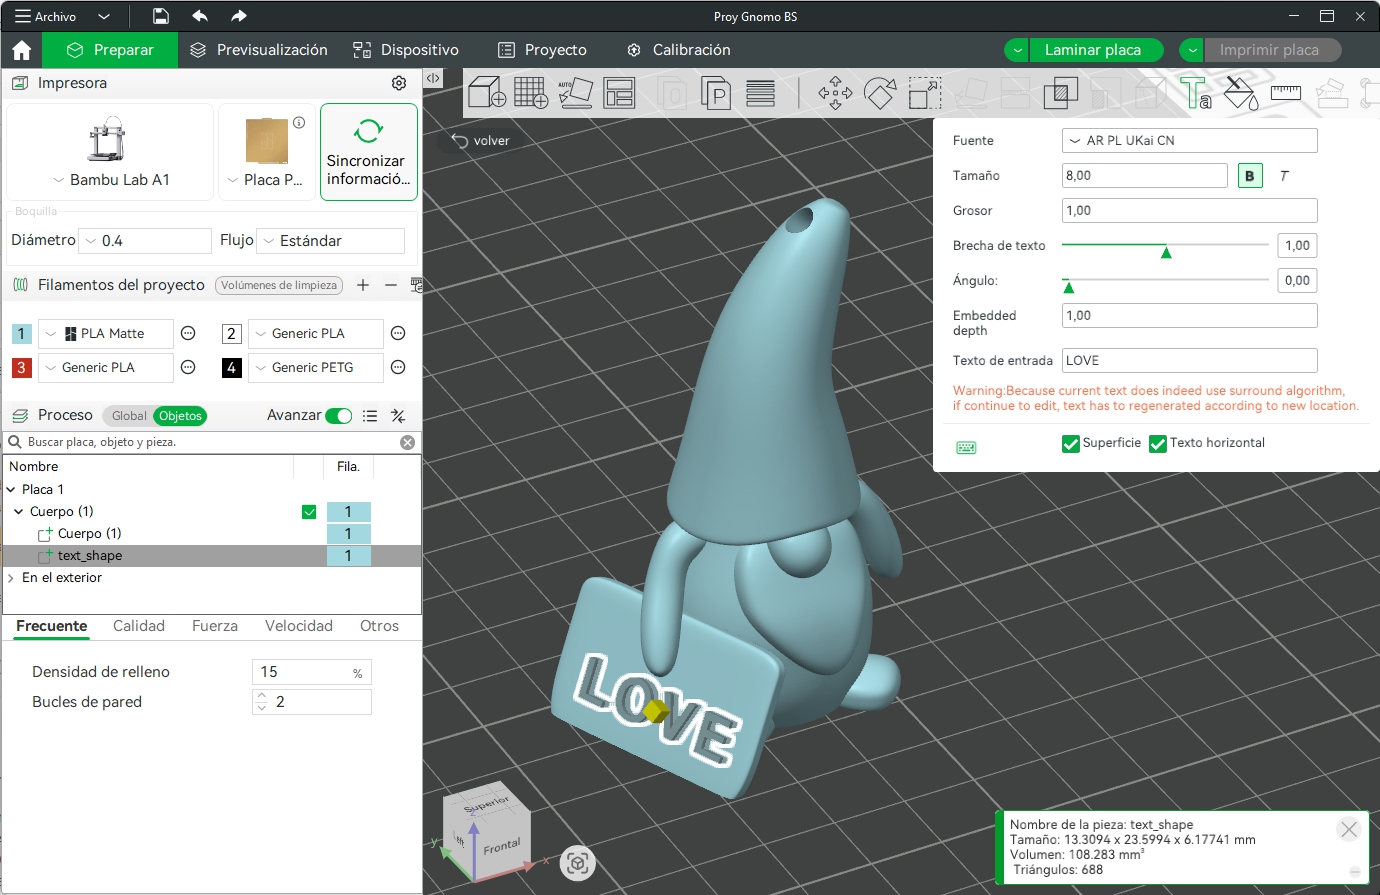Open the Calidad settings tab
This screenshot has width=1380, height=895.
click(138, 626)
